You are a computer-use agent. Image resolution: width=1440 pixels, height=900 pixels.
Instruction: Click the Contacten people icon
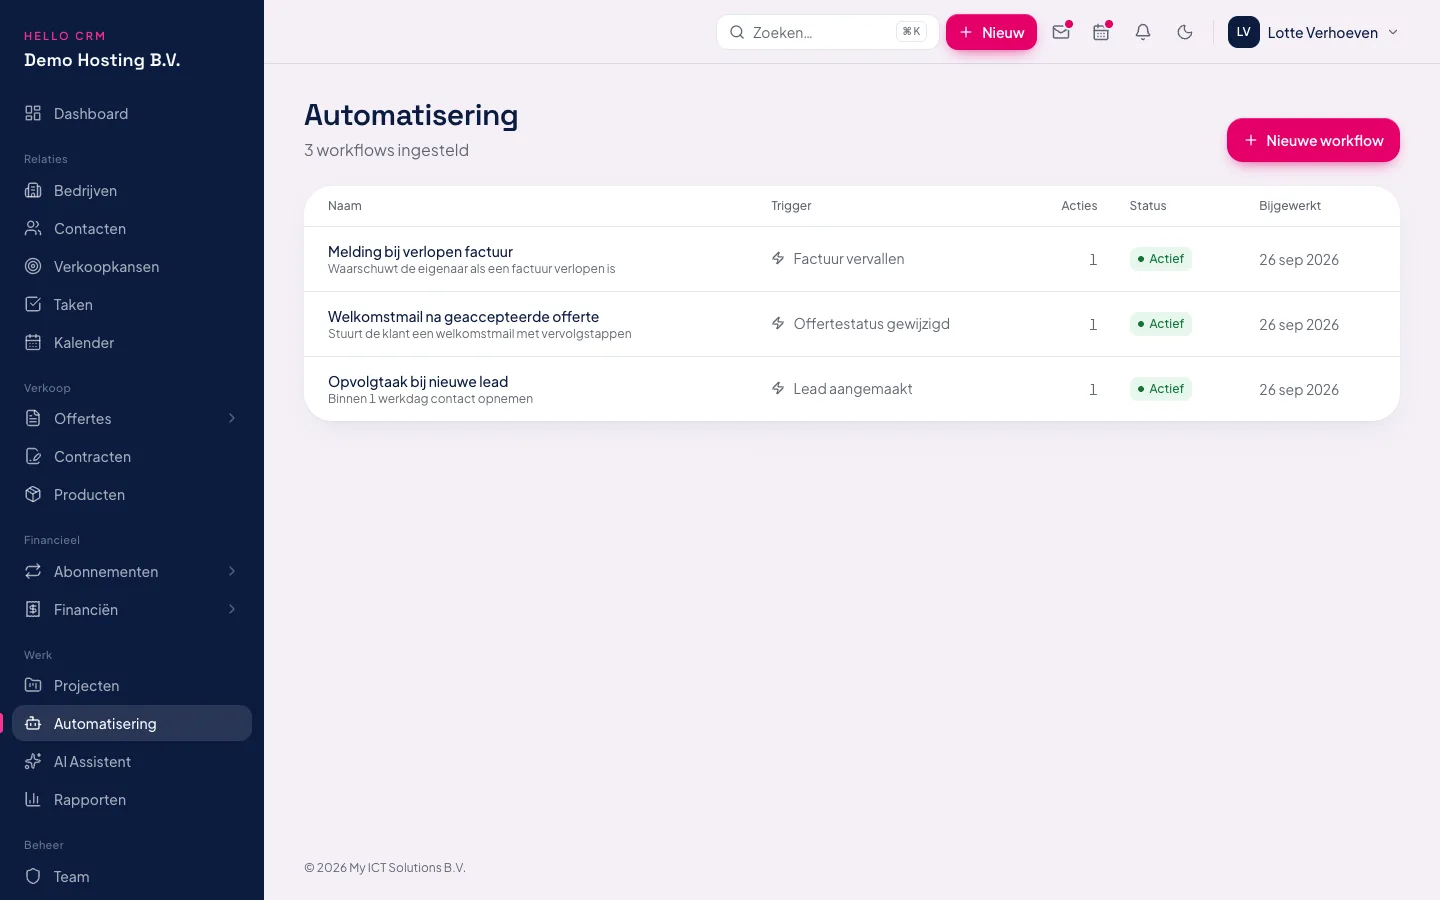(x=33, y=228)
